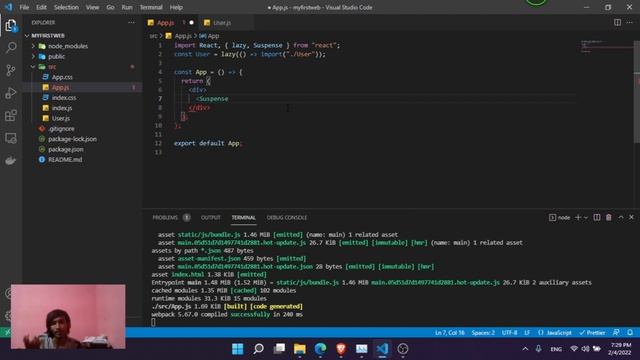Click the src breadcrumb segment
This screenshot has width=640, height=360.
point(153,36)
